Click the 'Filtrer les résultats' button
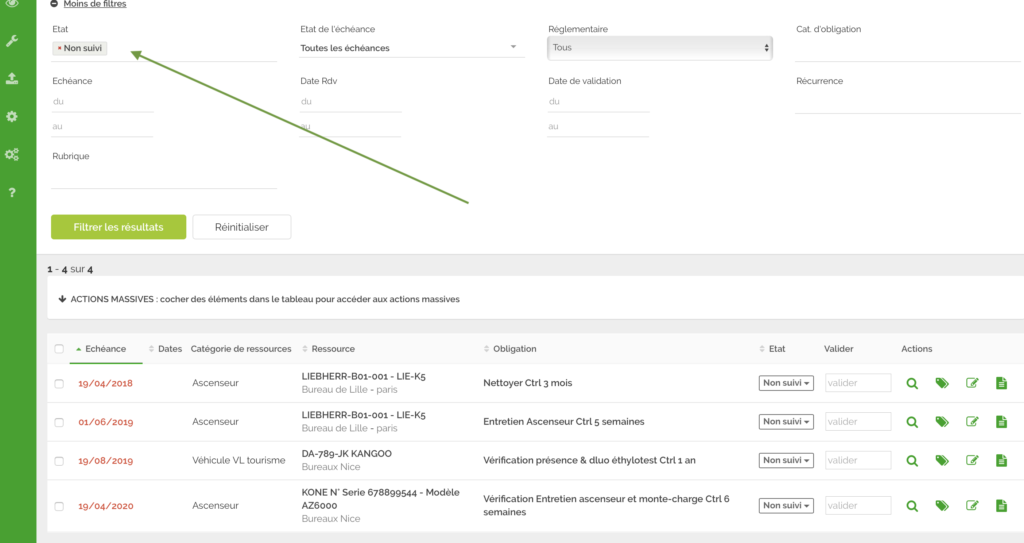This screenshot has width=1024, height=543. tap(118, 227)
